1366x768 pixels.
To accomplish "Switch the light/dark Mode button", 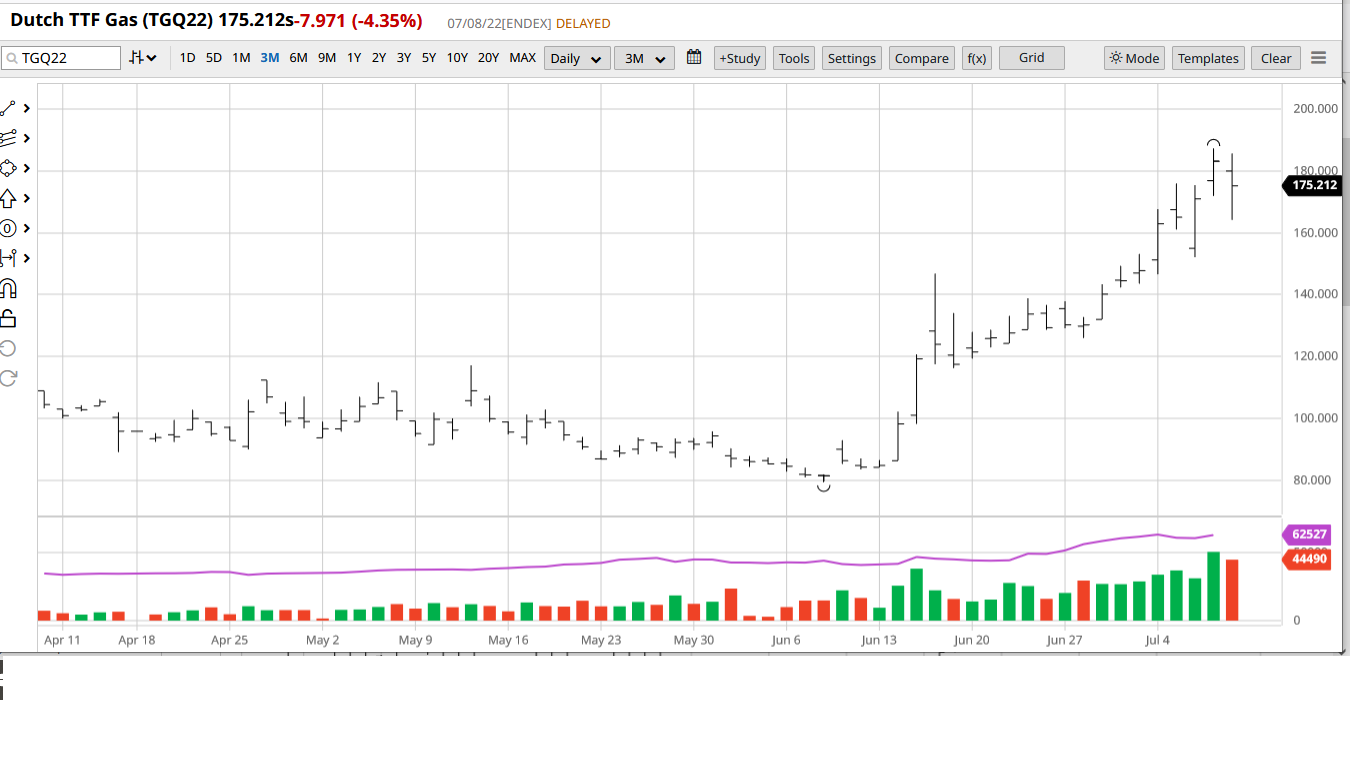I will click(1135, 58).
